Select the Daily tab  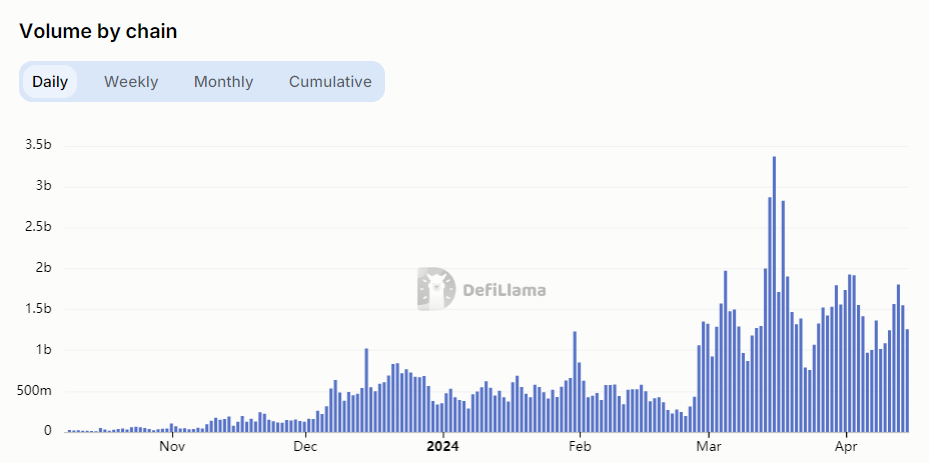coord(50,82)
